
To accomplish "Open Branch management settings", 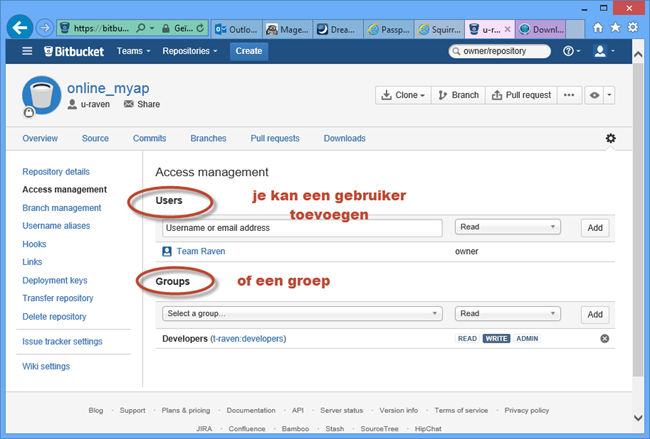I will click(x=62, y=208).
